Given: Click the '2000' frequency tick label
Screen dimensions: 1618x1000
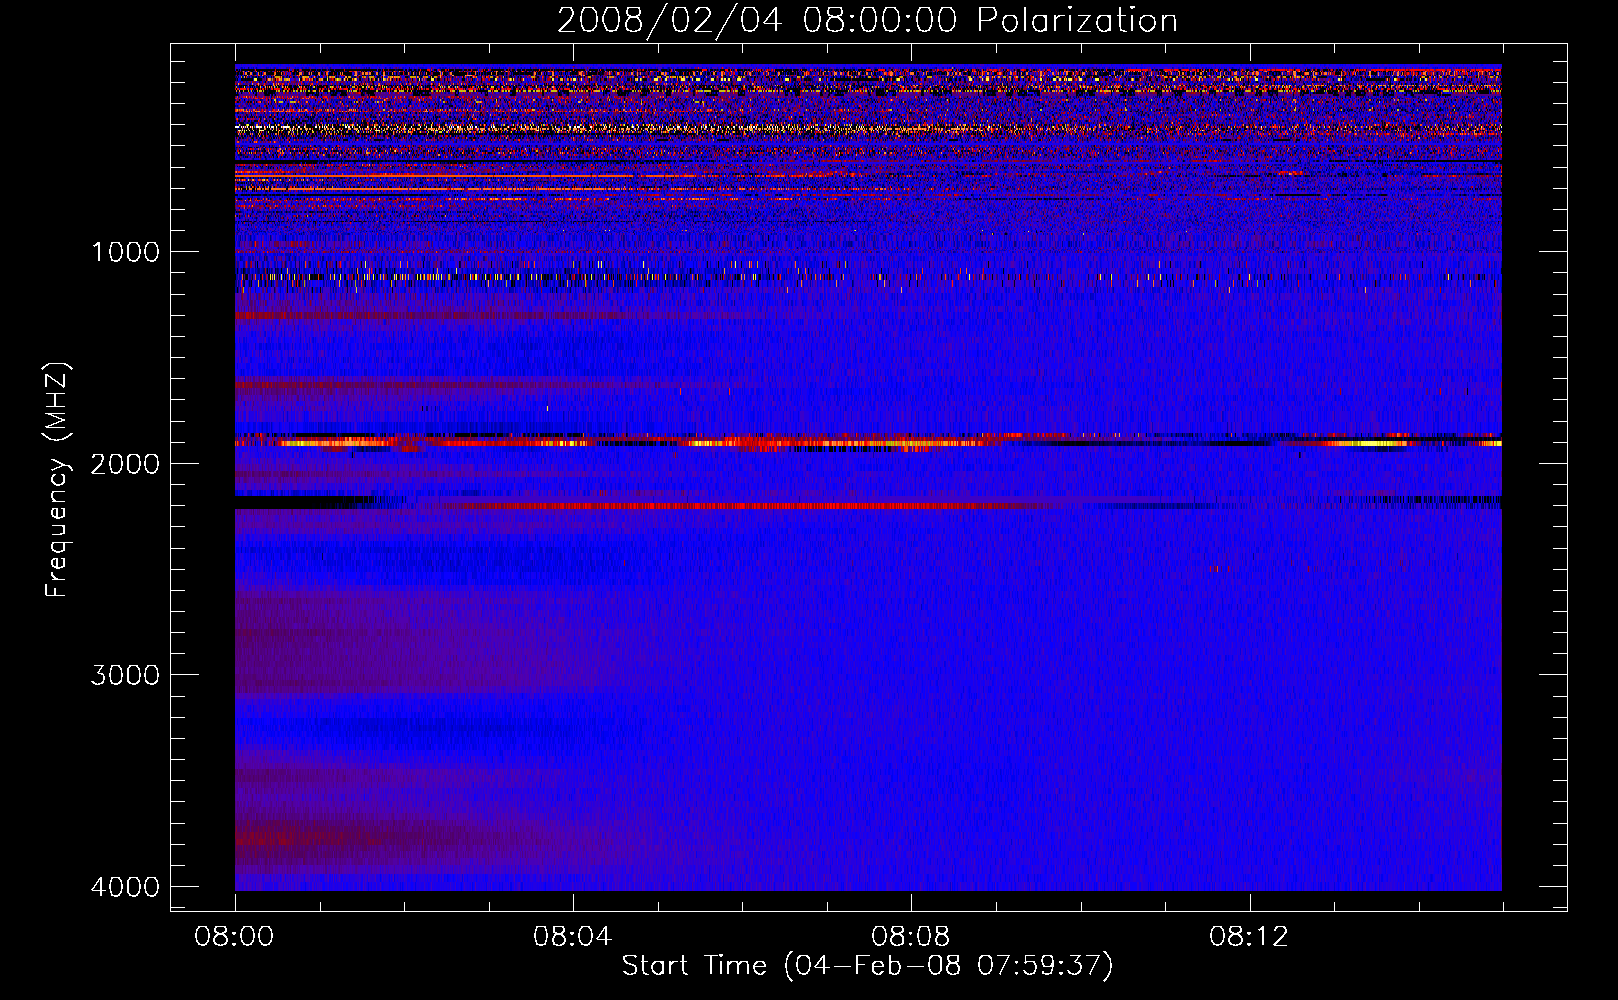Looking at the screenshot, I should click(x=126, y=464).
